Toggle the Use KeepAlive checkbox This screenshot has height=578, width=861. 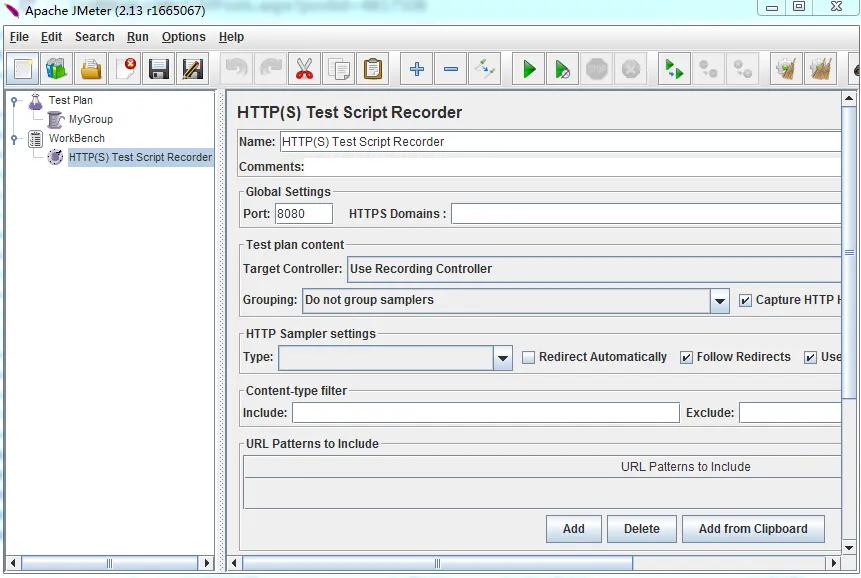point(810,357)
